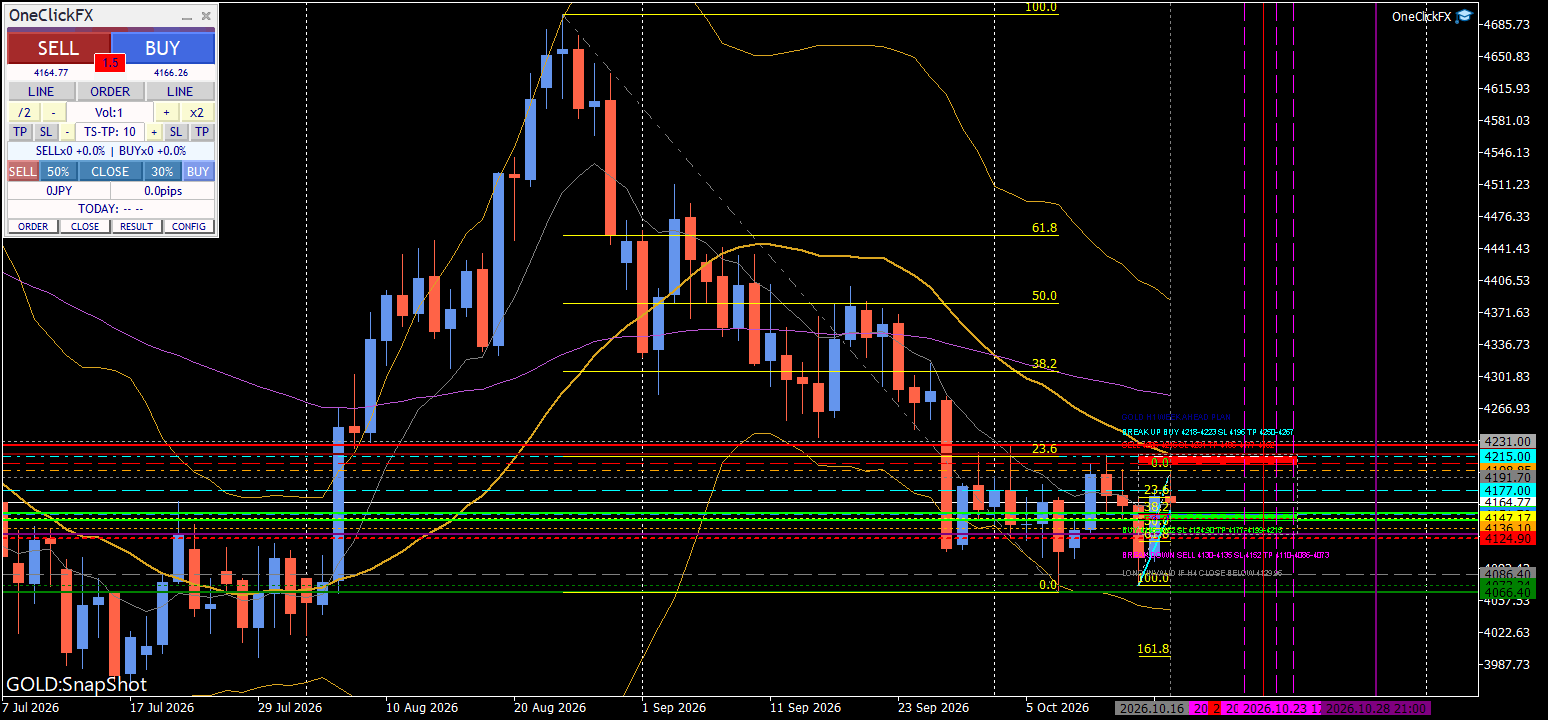Viewport: 1548px width, 720px height.
Task: Hit the large red SELL button
Action: [59, 48]
